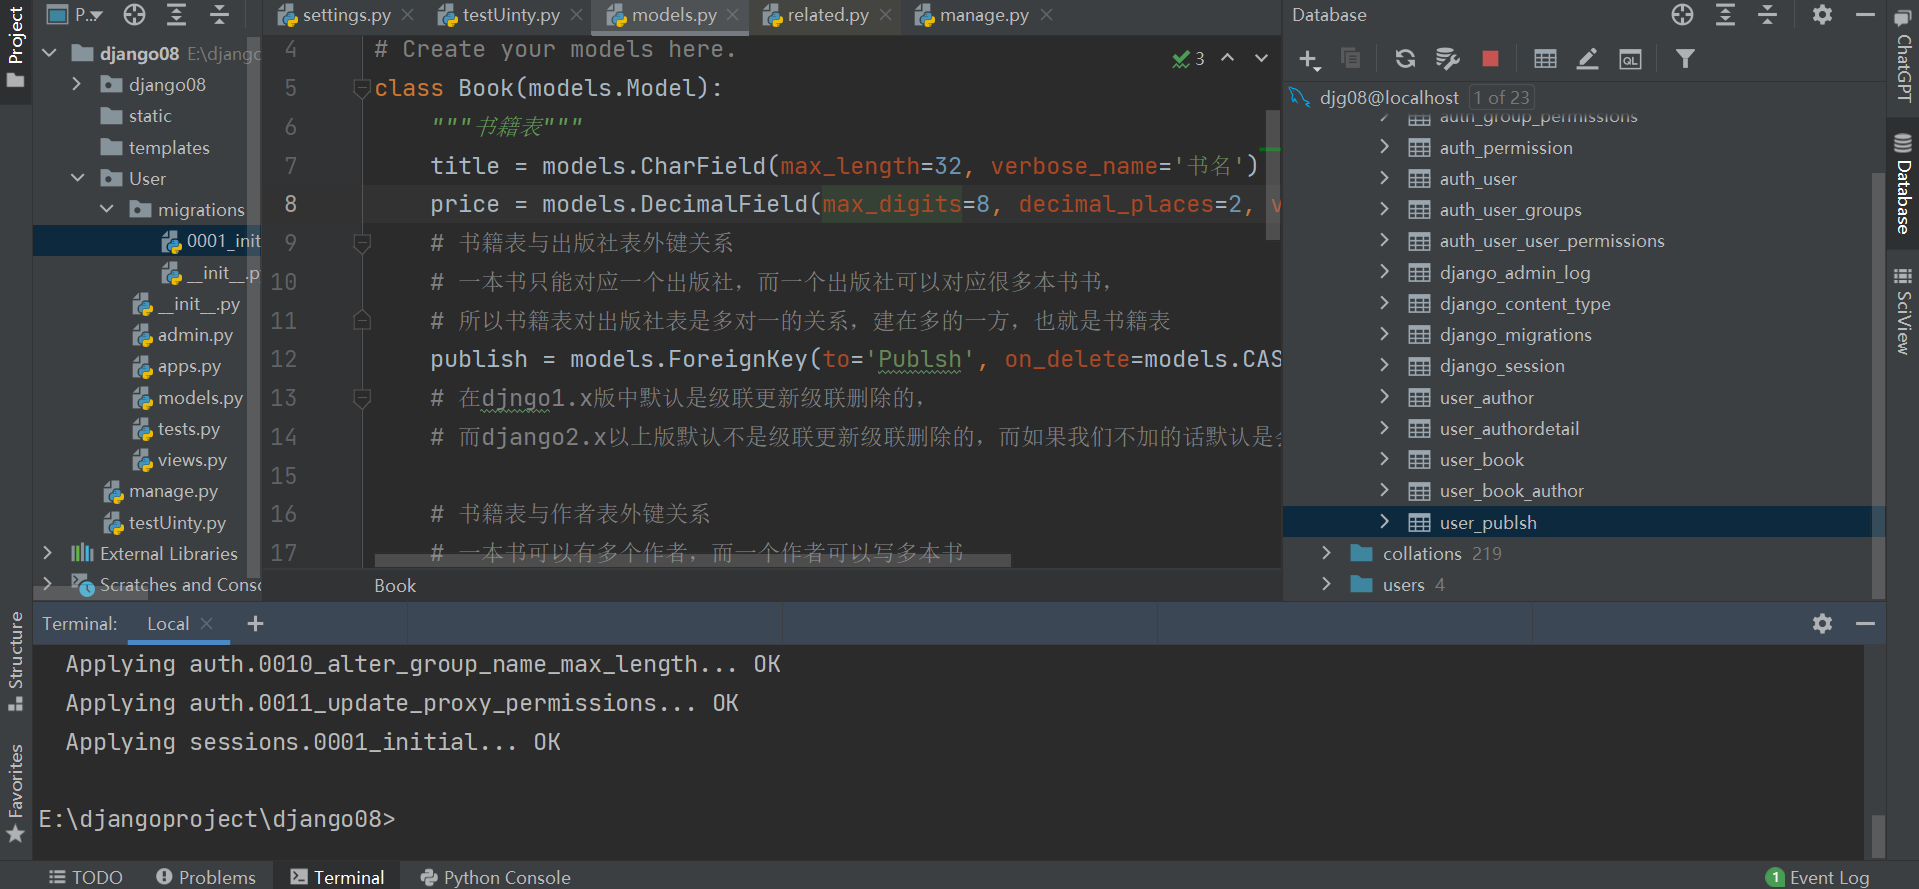Expand the django08 subfolder in Project tree
Viewport: 1919px width, 889px height.
pos(77,85)
